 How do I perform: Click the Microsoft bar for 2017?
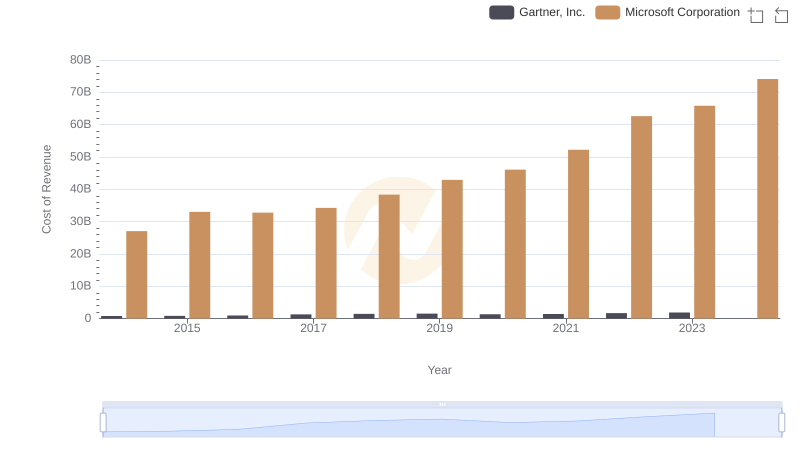click(326, 263)
